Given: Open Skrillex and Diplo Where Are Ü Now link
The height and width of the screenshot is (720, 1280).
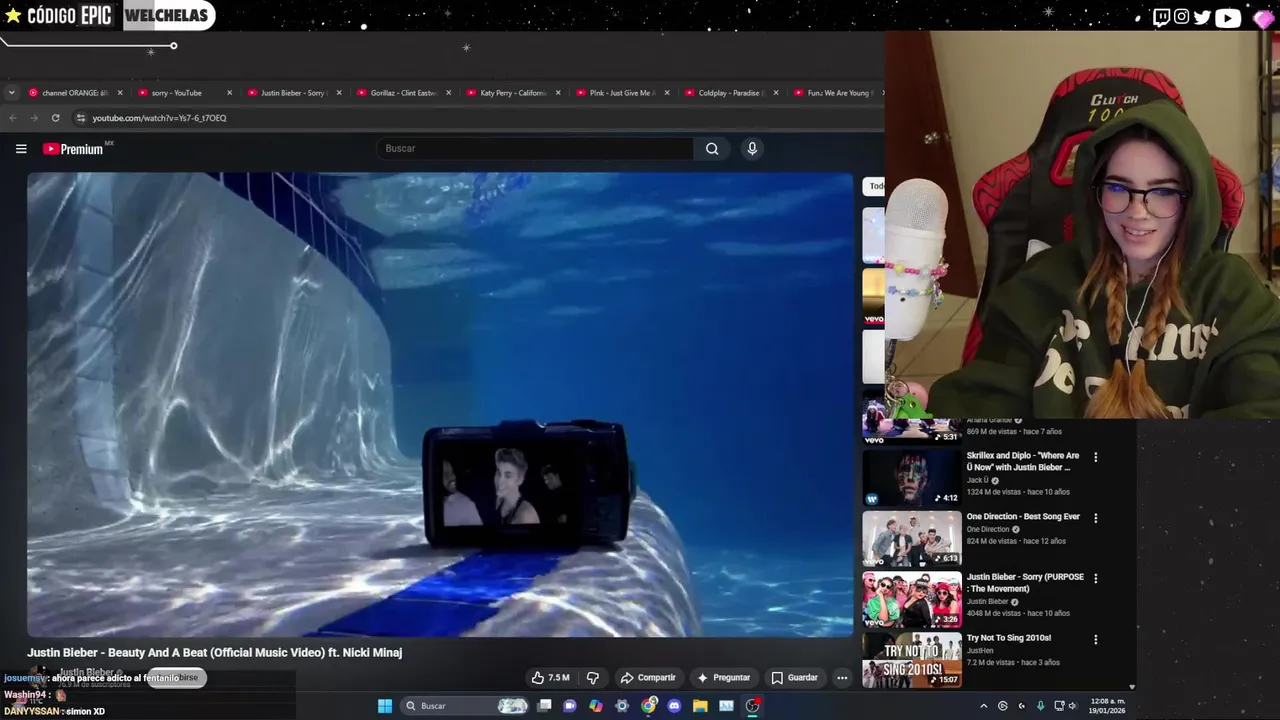Looking at the screenshot, I should pos(1022,462).
